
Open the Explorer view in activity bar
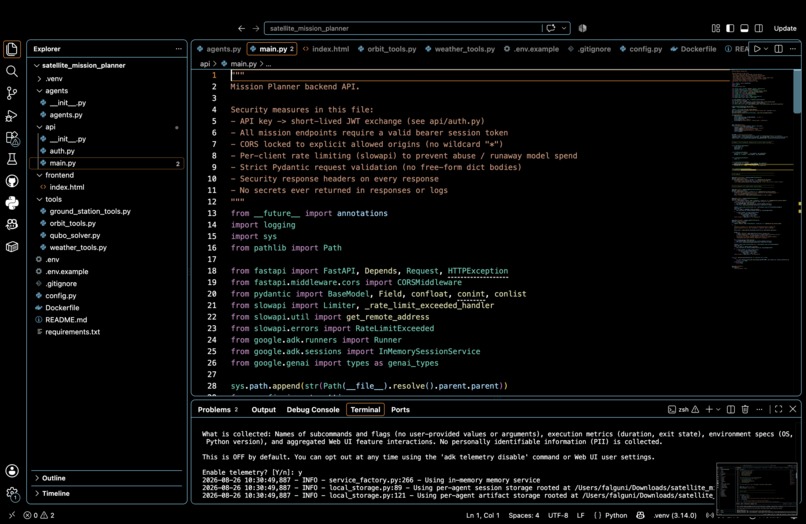pyautogui.click(x=12, y=49)
